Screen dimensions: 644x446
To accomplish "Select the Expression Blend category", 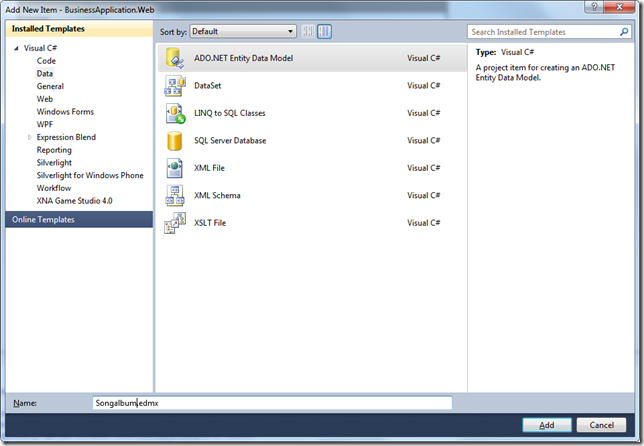I will [66, 137].
